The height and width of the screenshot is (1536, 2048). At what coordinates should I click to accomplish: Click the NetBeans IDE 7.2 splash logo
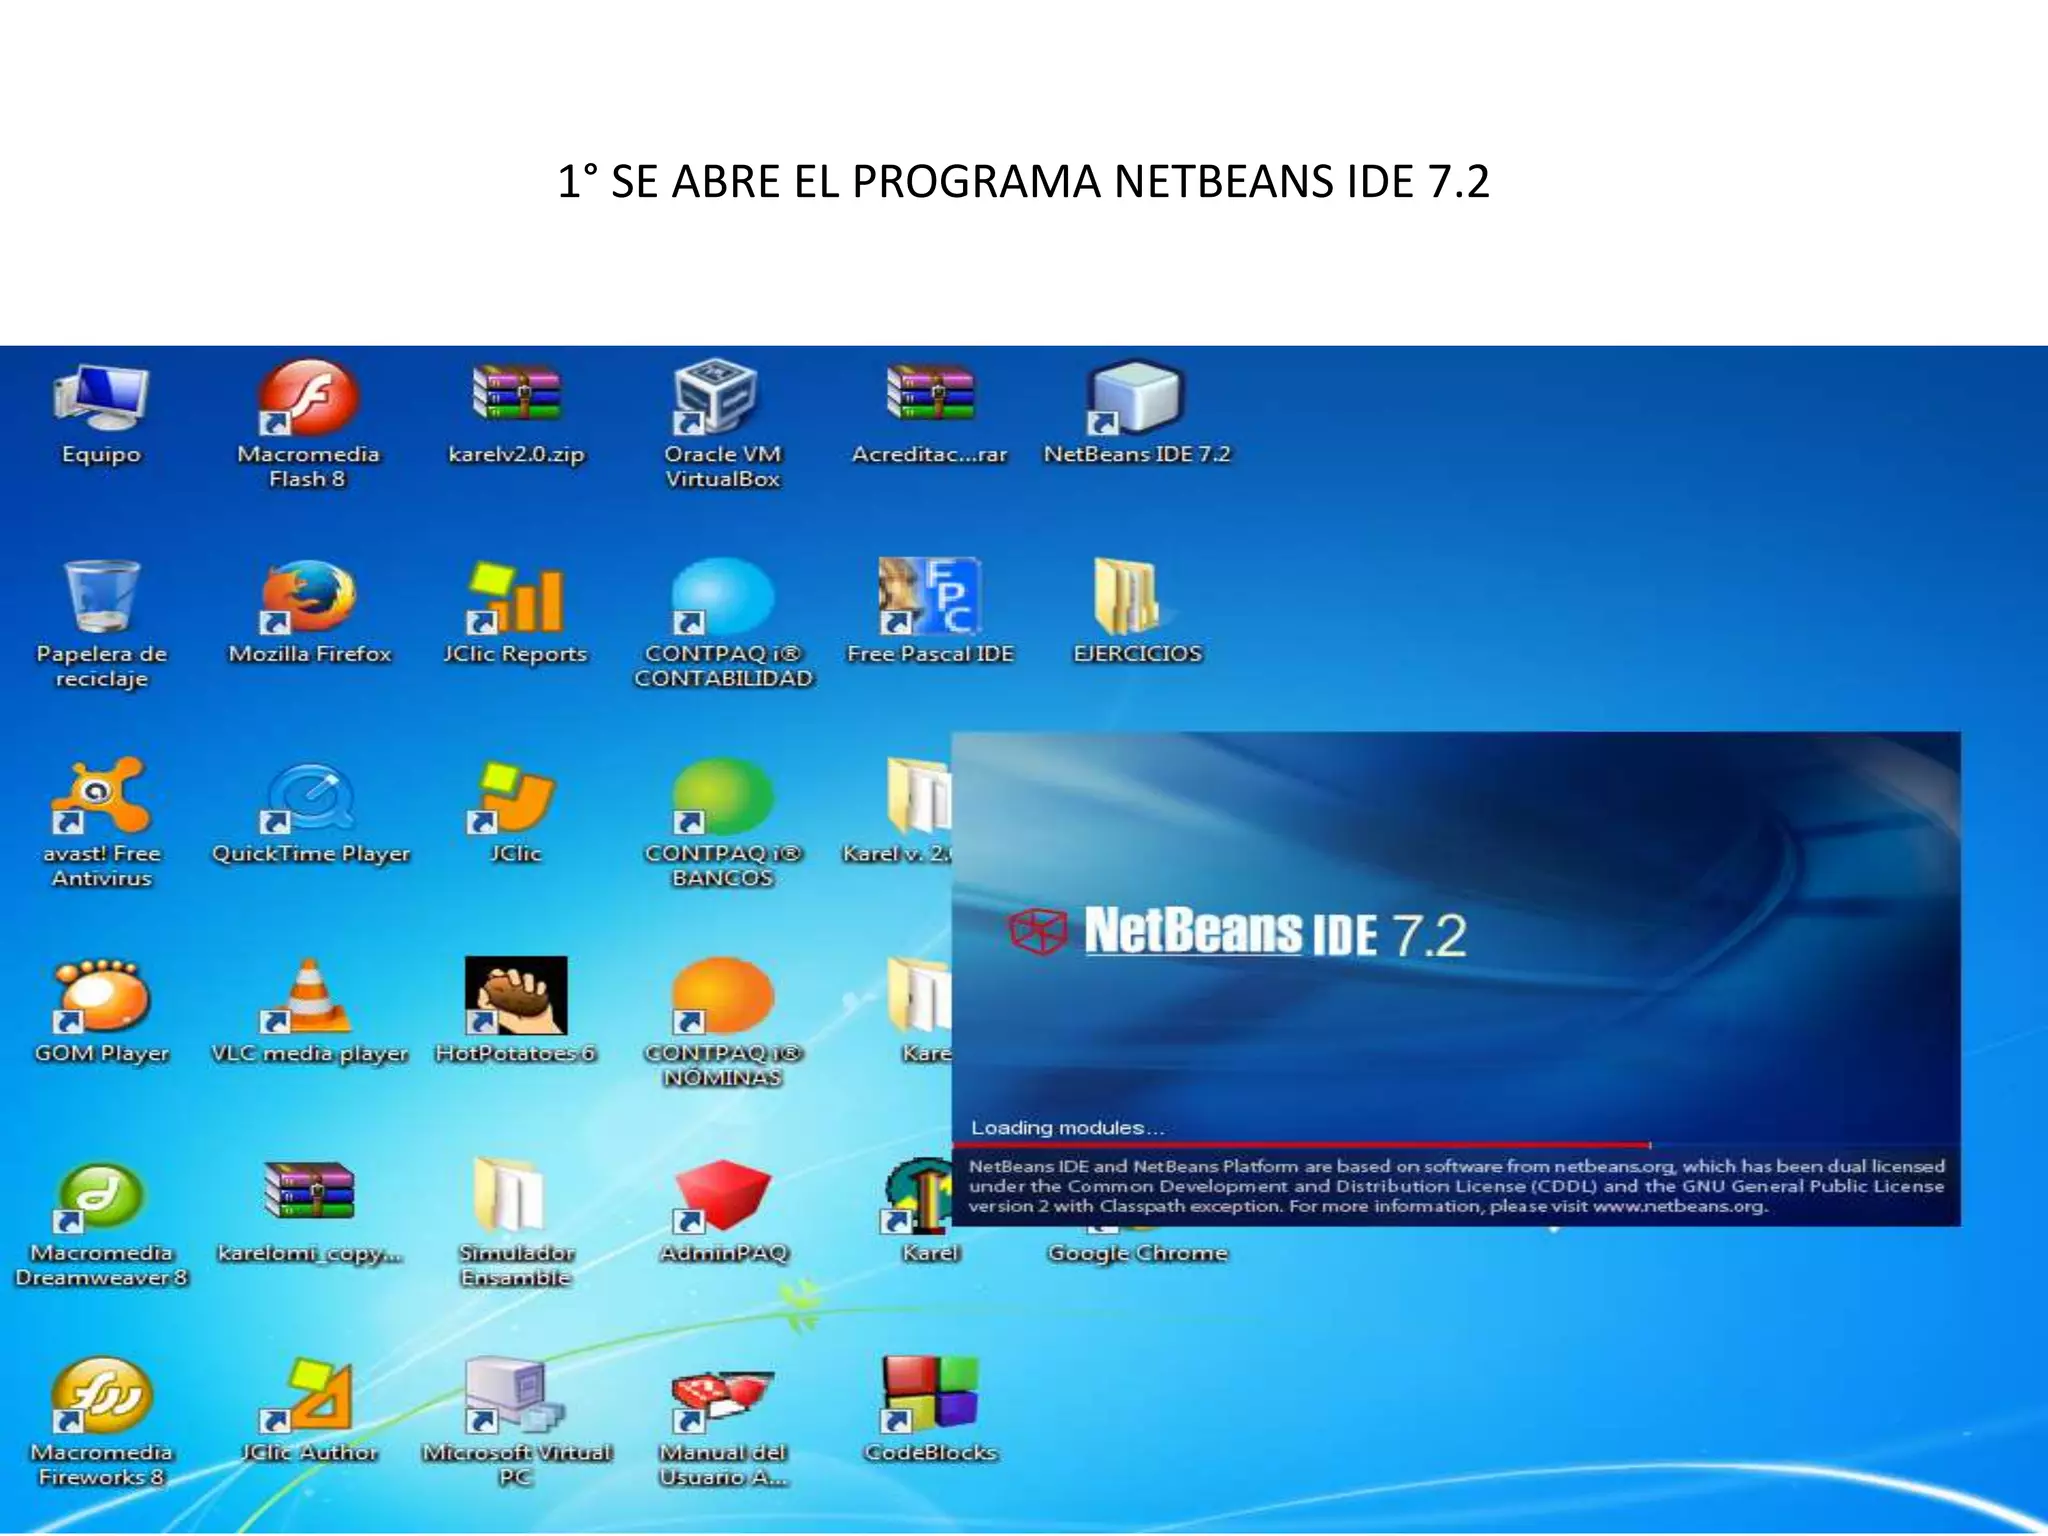[x=1238, y=932]
